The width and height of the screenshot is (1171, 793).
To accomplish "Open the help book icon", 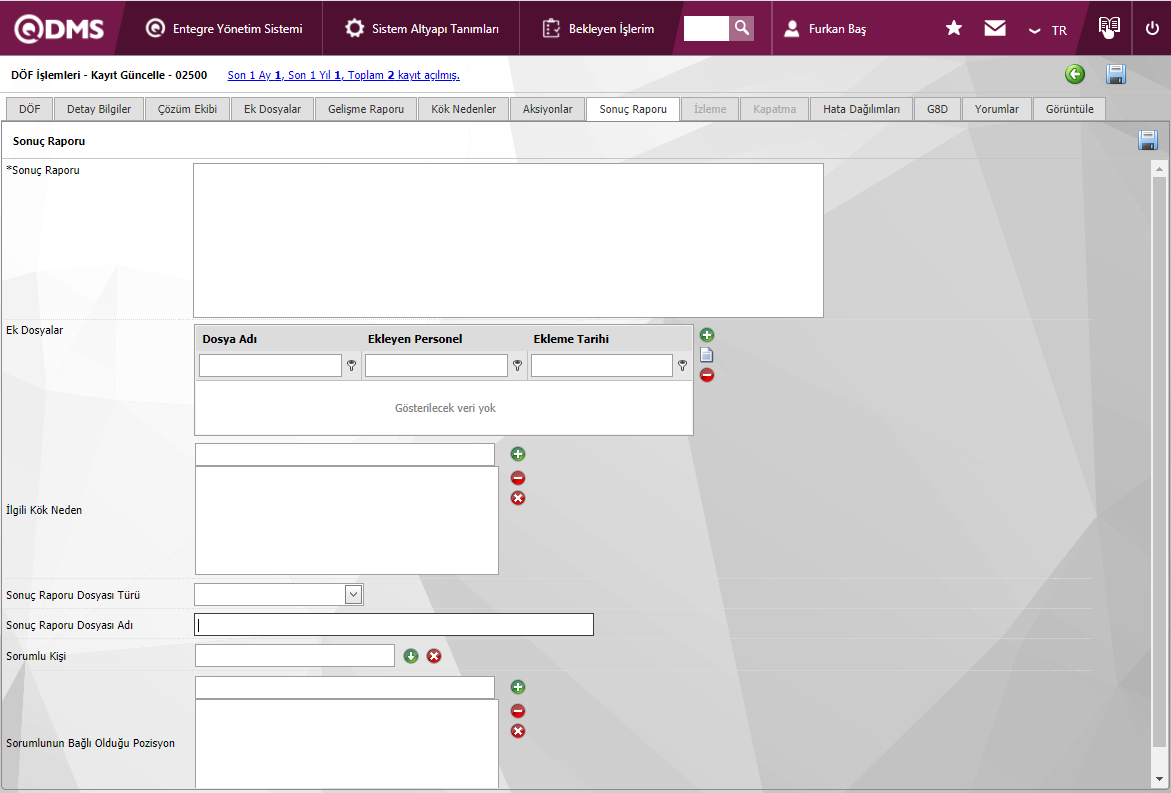I will [x=1109, y=27].
